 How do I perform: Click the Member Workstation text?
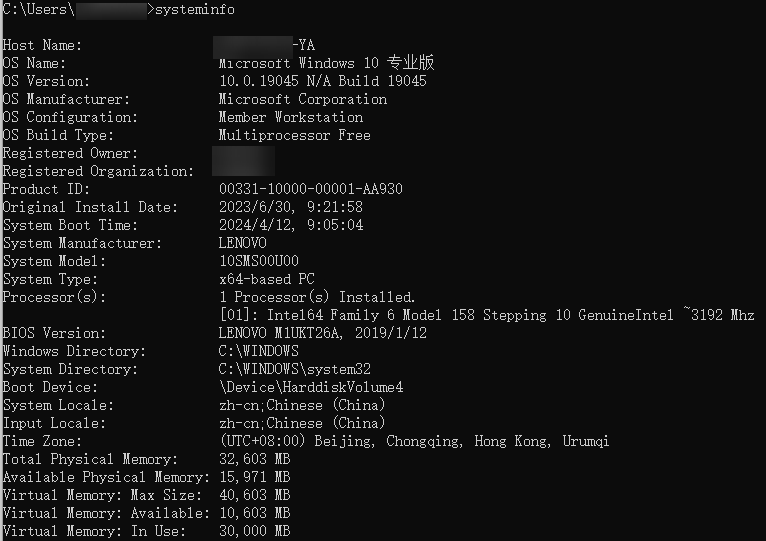pos(290,117)
